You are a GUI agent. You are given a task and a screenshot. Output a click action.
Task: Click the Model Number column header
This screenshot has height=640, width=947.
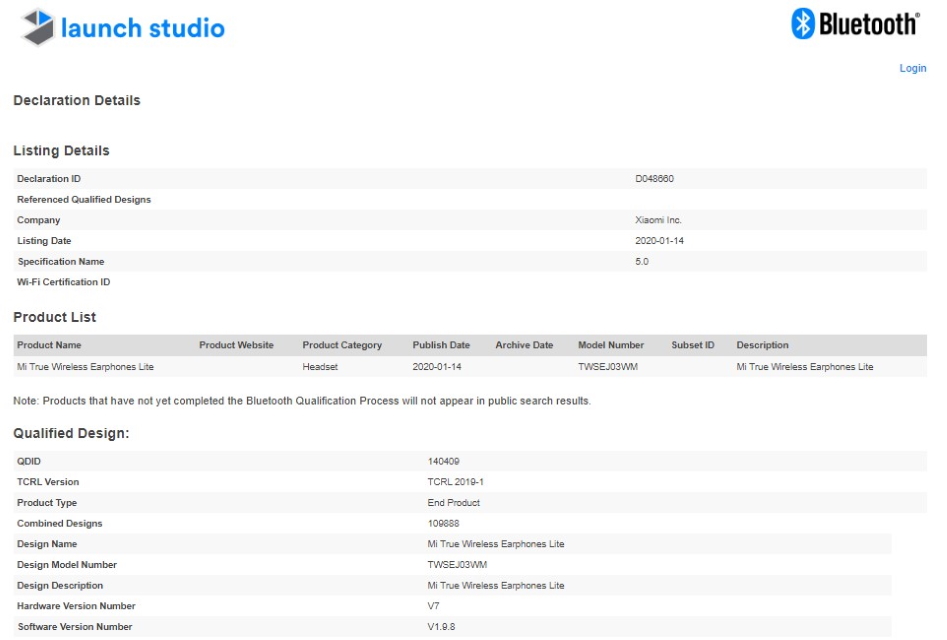point(611,345)
